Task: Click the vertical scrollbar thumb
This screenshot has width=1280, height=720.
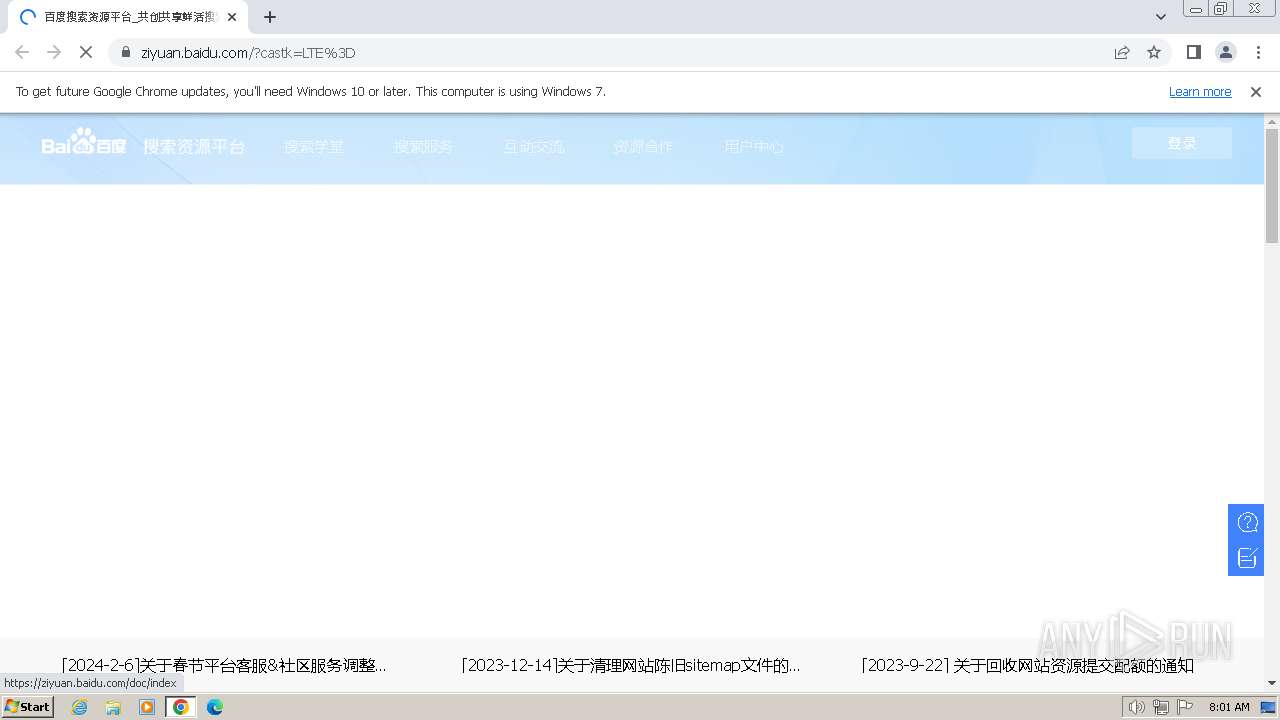Action: [1272, 185]
